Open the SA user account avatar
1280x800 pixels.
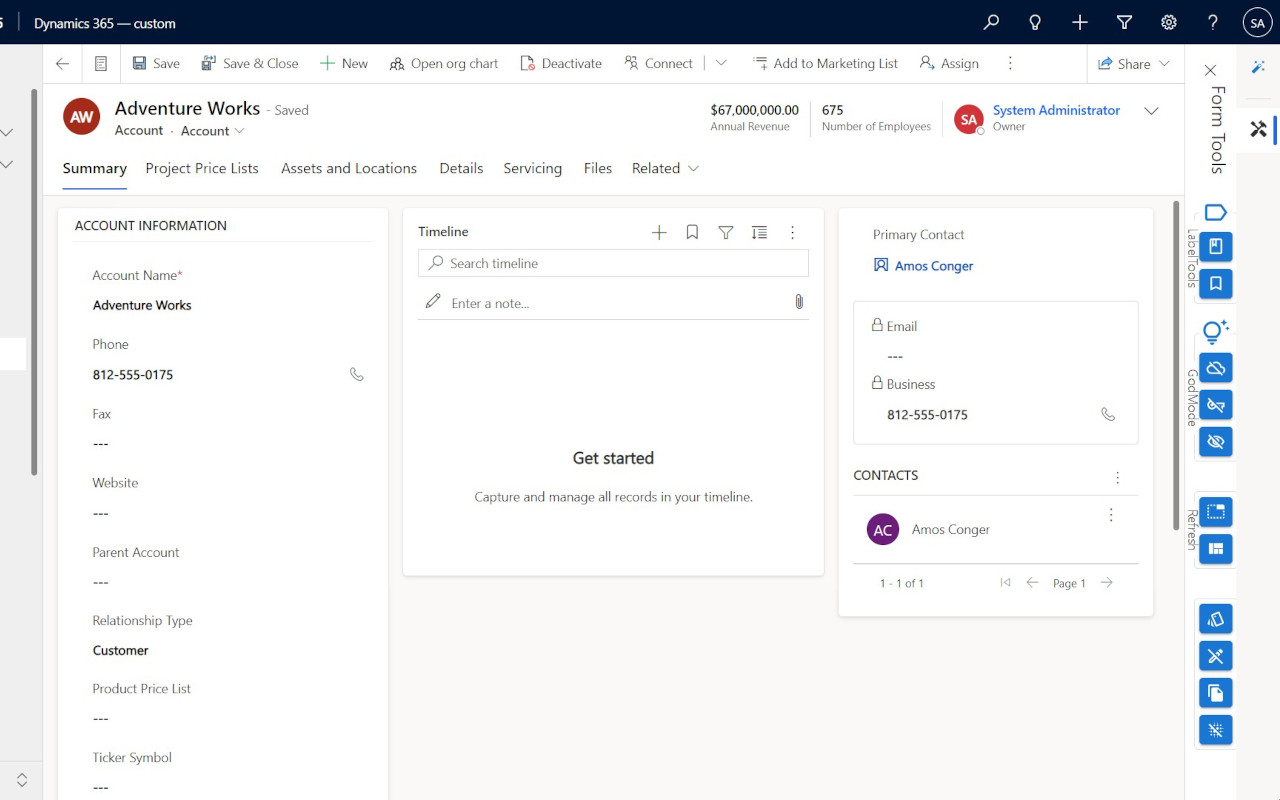click(1257, 23)
